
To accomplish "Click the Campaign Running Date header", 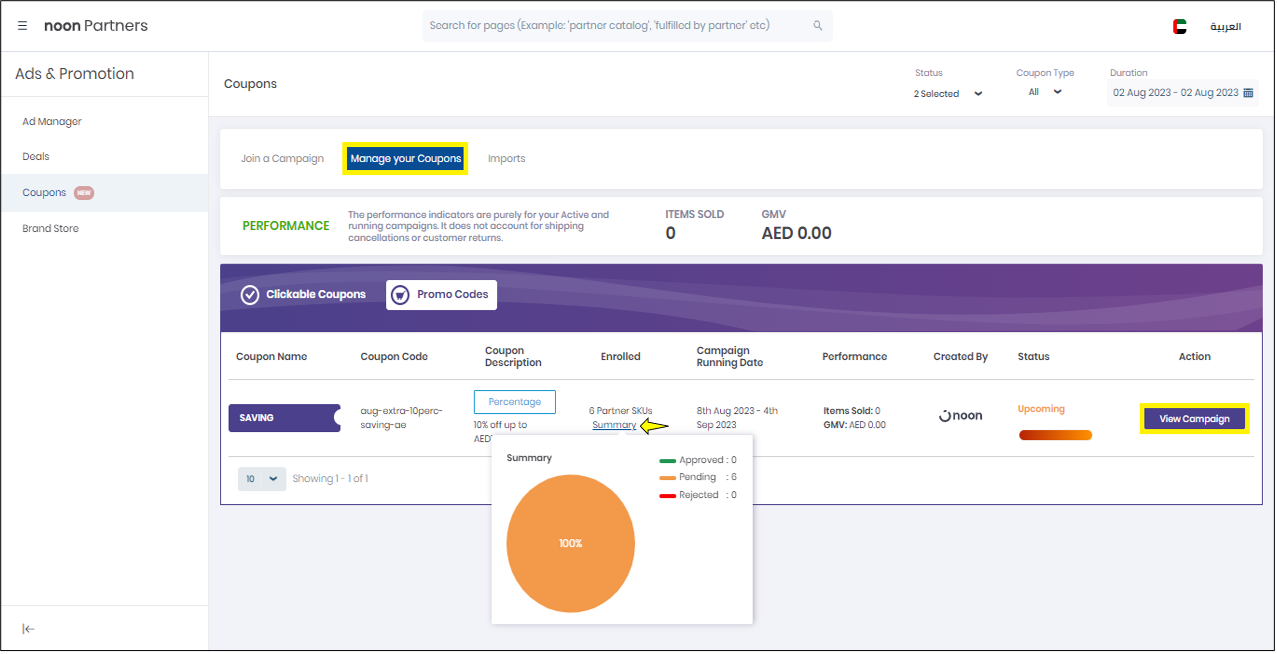I will tap(730, 357).
